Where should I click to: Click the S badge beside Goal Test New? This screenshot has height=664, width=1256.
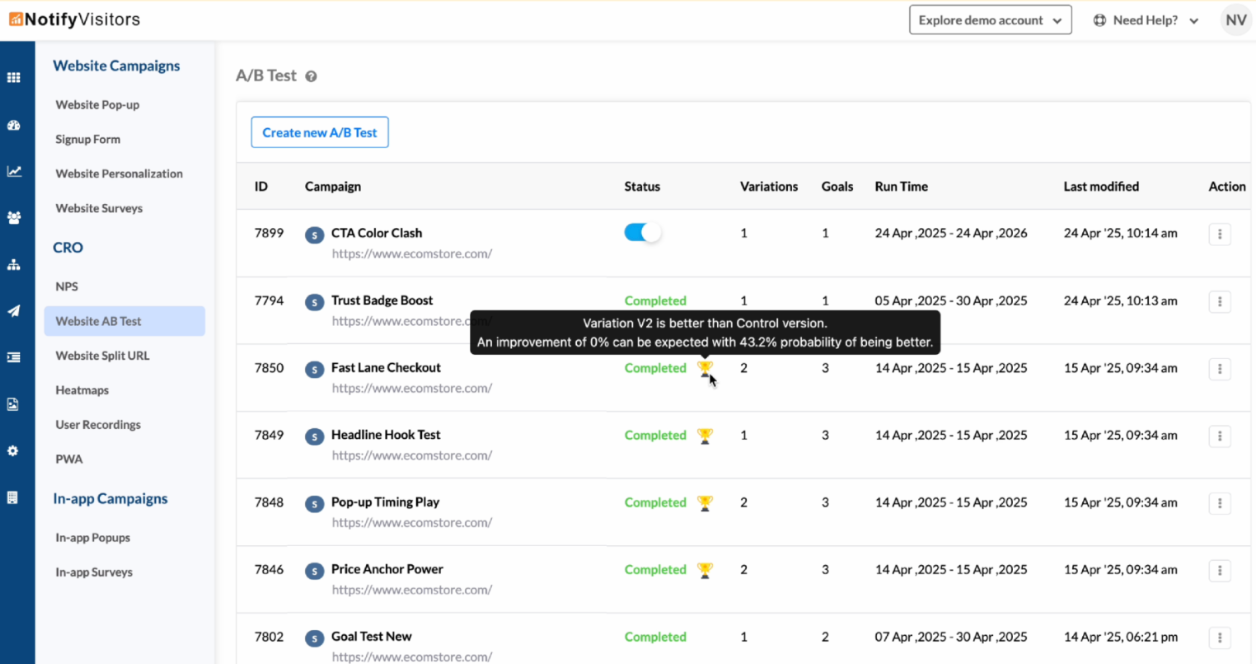pyautogui.click(x=314, y=638)
